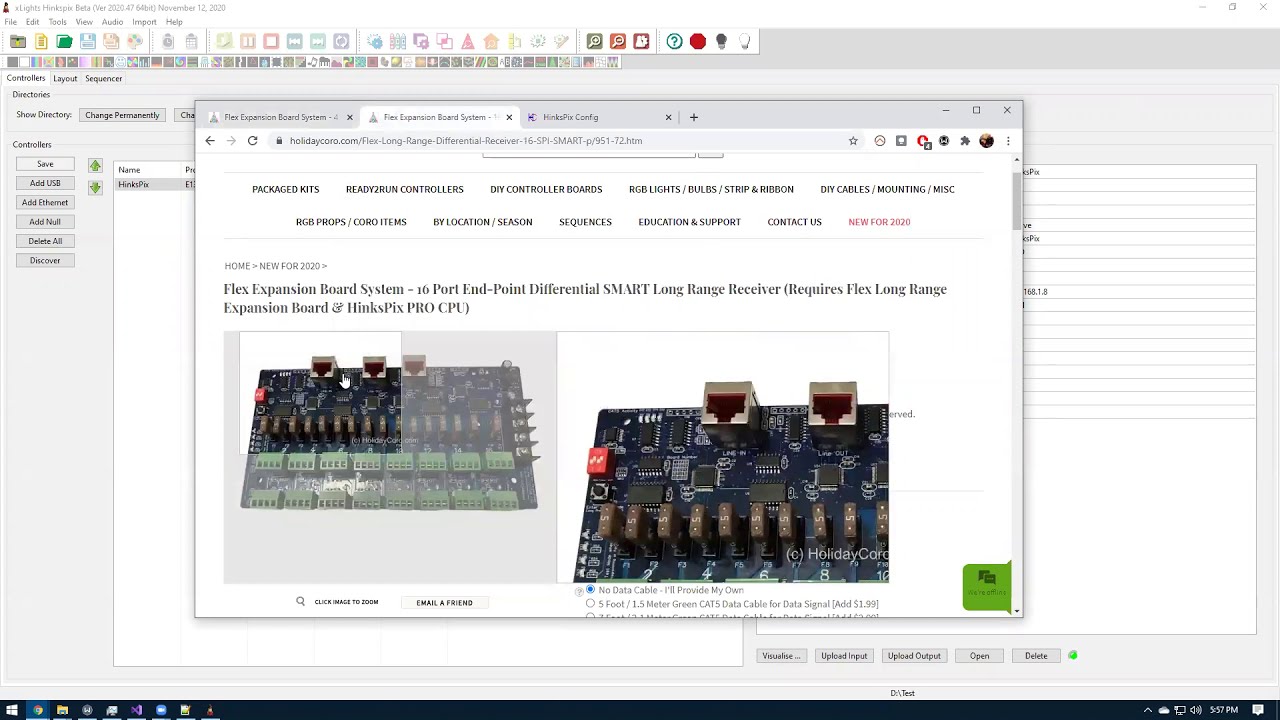The width and height of the screenshot is (1280, 720).
Task: Open RGB LIGHTS / BULBS / STRIP & RIBBON menu
Action: [x=711, y=189]
